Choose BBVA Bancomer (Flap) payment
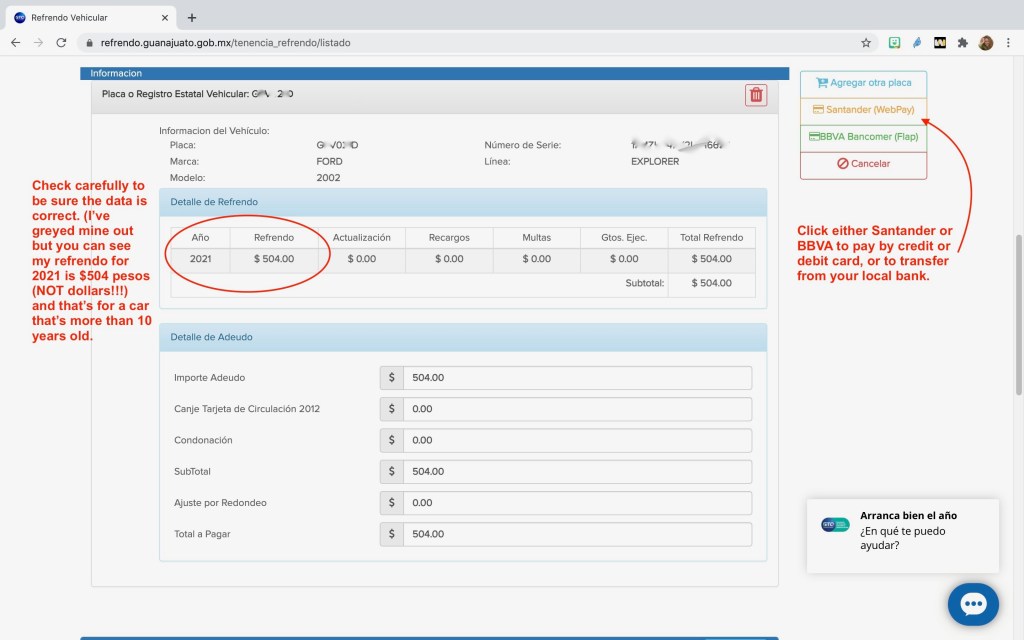 (863, 137)
